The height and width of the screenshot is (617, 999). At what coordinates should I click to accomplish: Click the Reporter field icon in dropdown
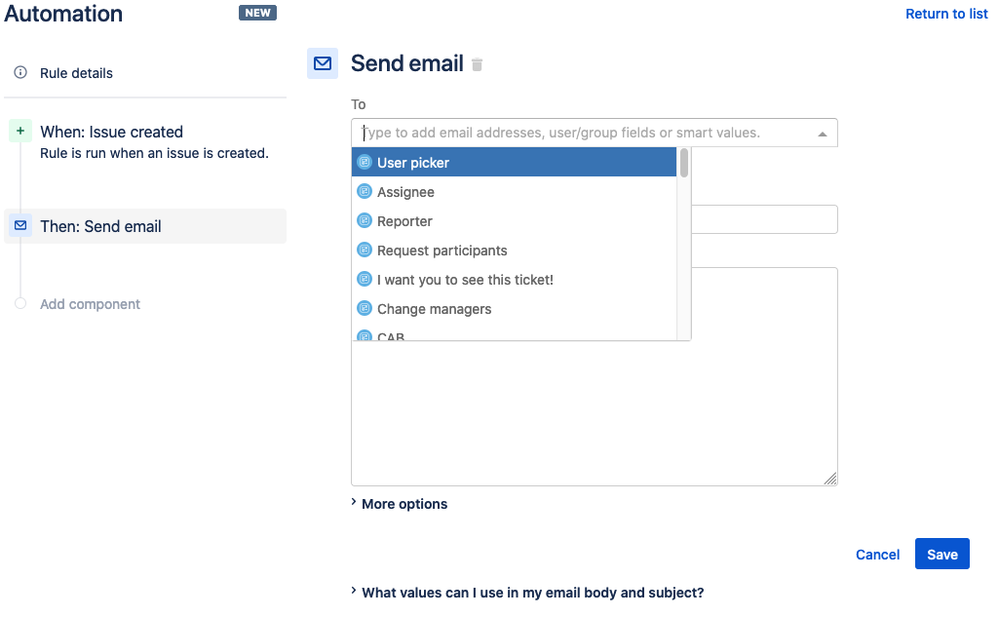pos(364,221)
